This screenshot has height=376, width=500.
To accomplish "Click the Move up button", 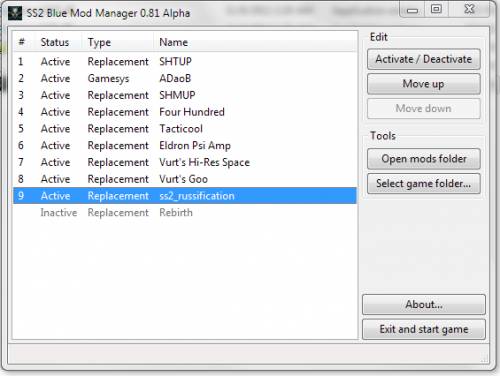I will point(424,84).
